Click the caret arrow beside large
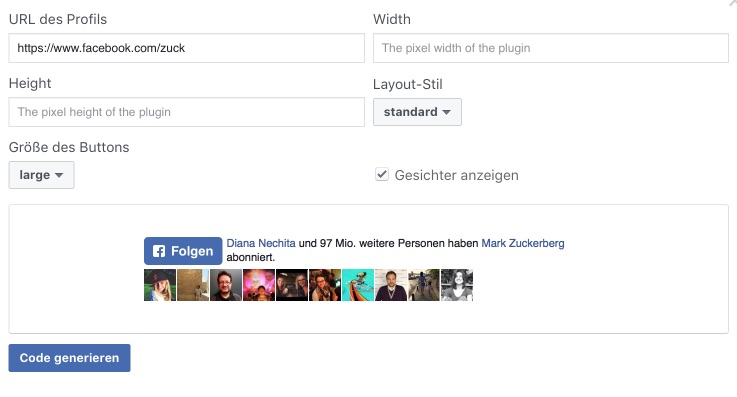Image resolution: width=737 pixels, height=397 pixels. click(59, 175)
